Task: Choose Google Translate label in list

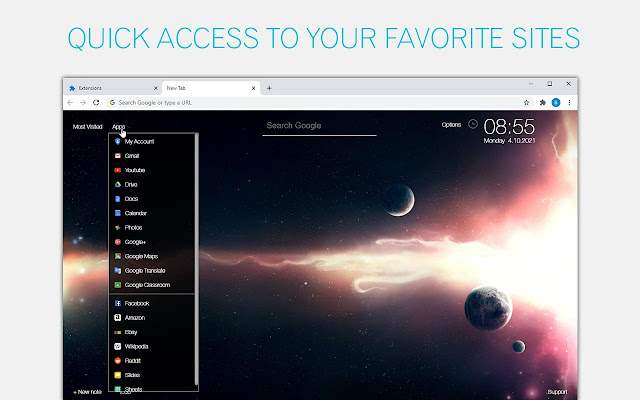Action: (x=145, y=271)
